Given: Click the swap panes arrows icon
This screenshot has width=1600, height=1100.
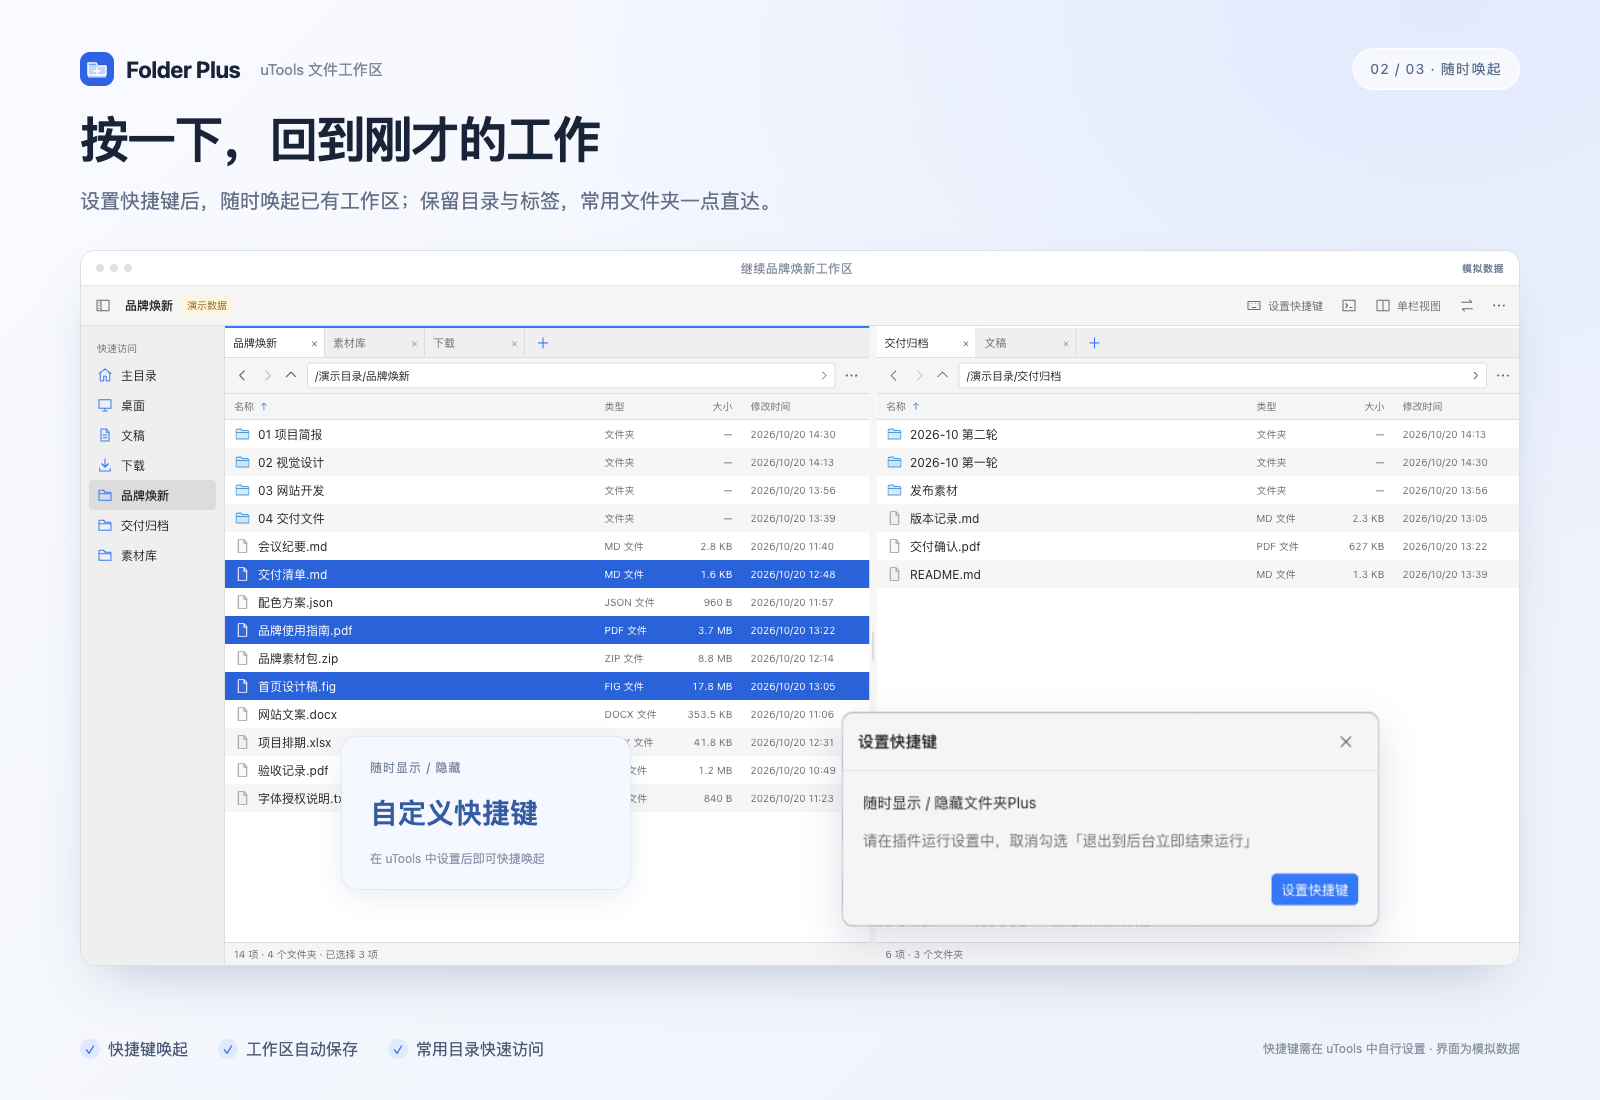Looking at the screenshot, I should (x=1467, y=306).
